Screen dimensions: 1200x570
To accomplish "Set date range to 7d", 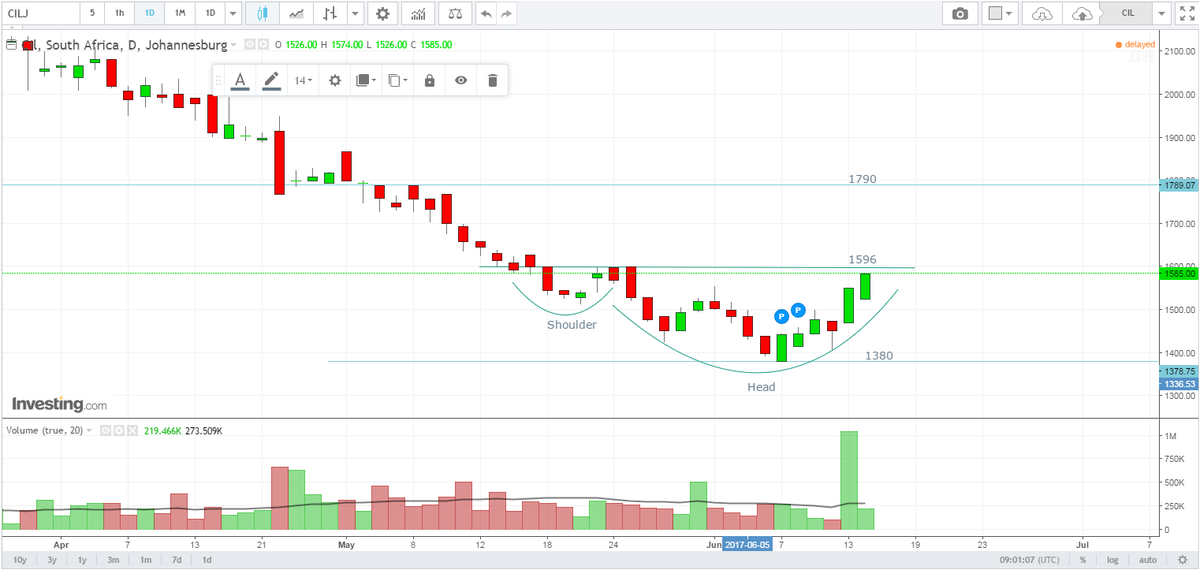I will point(176,560).
